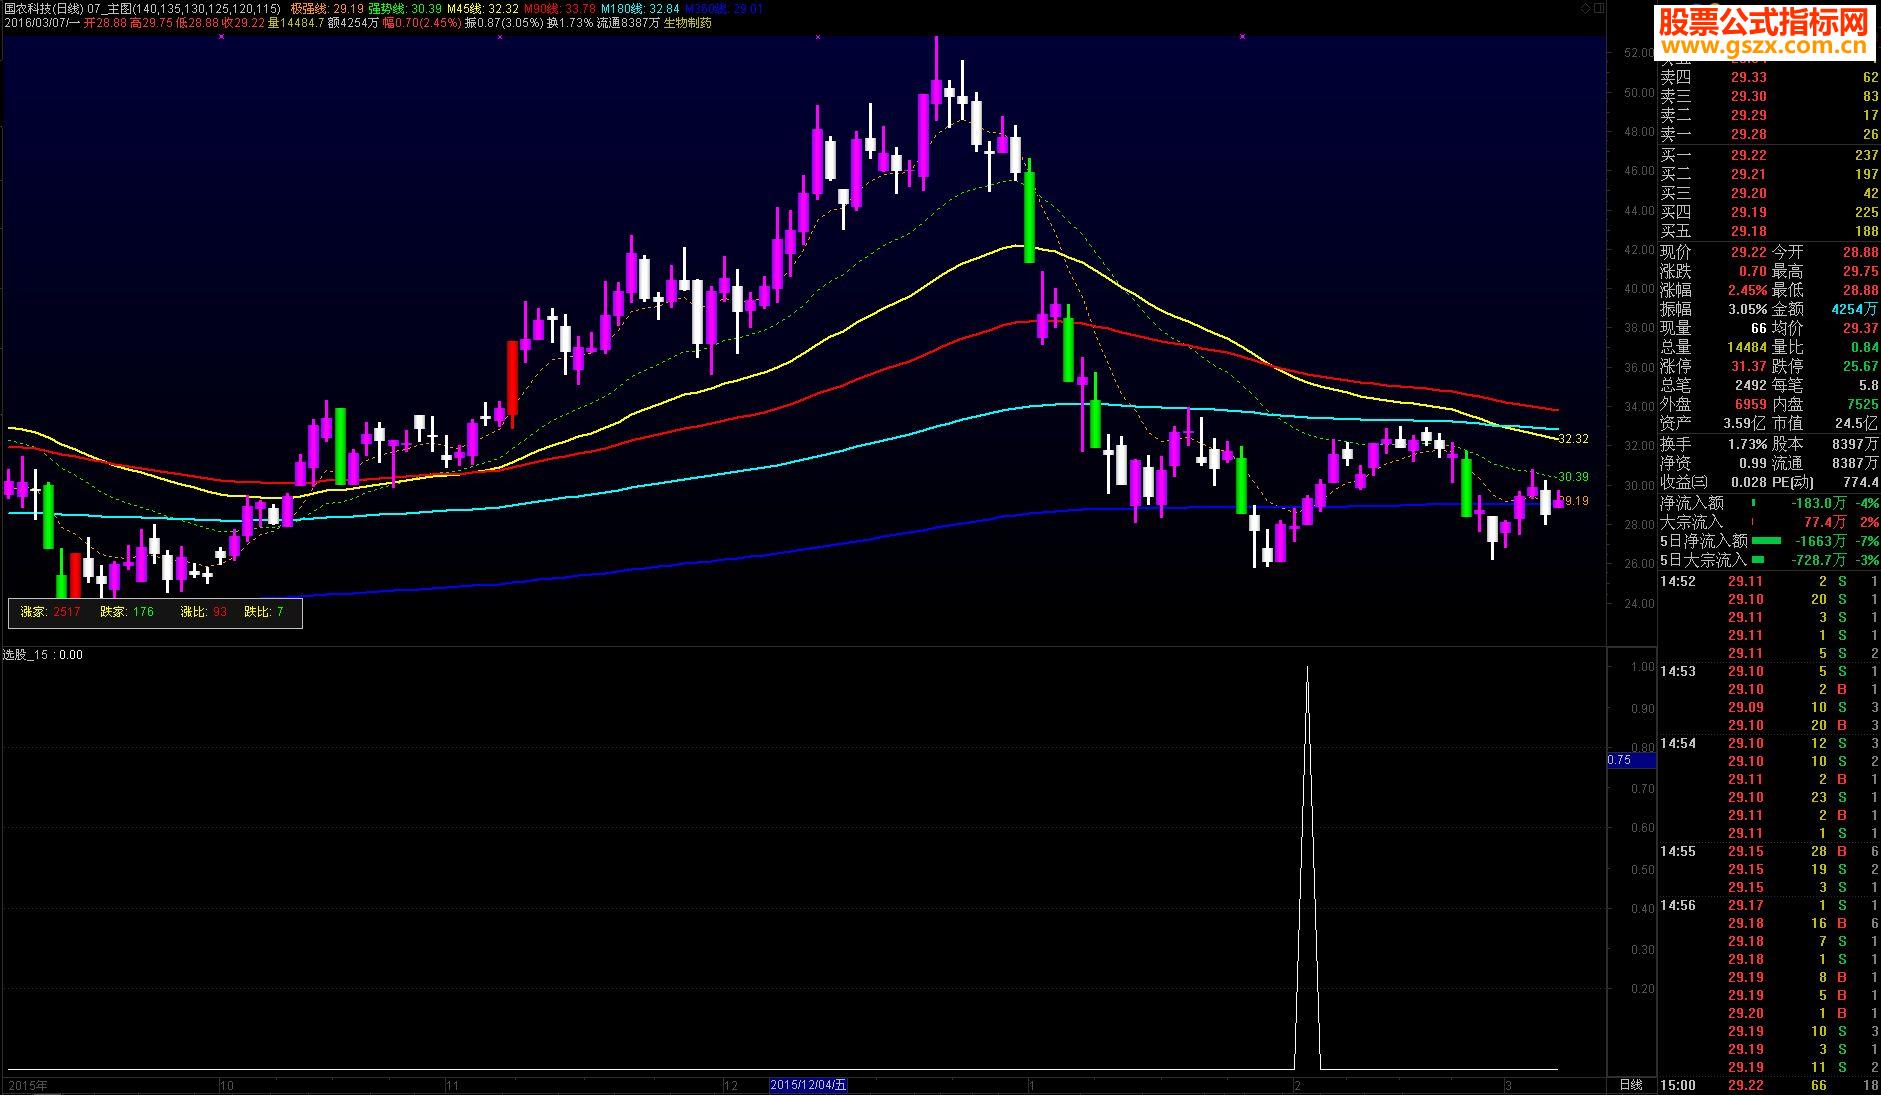Click the 跌比: 7 ratio value

[265, 612]
